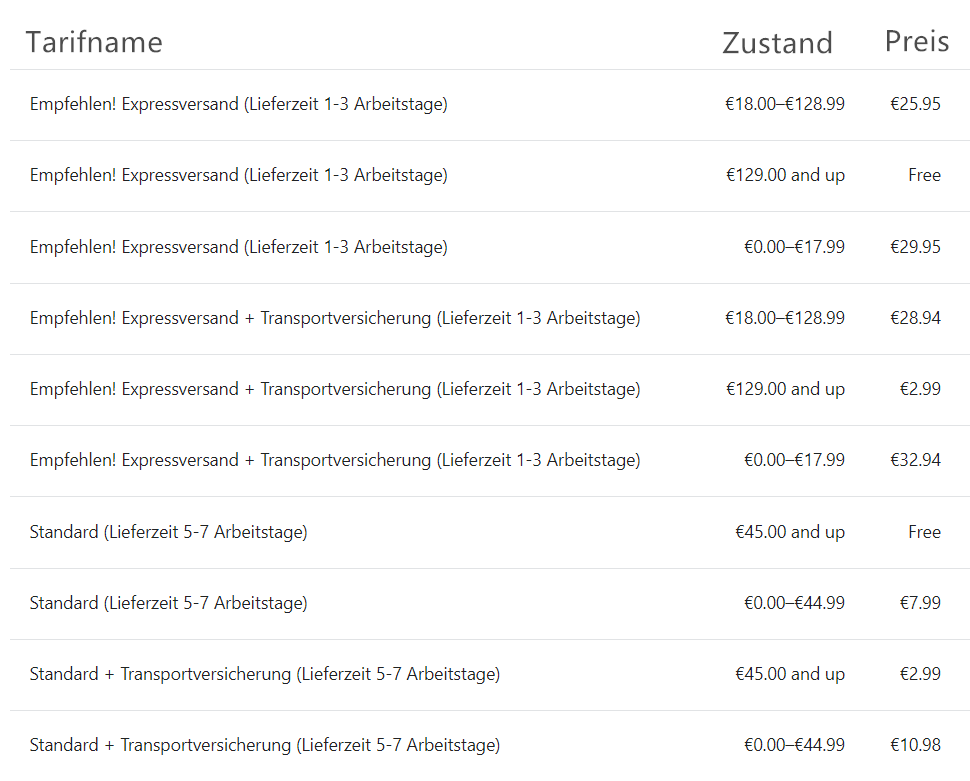Click the €32.94 price value
This screenshot has height=781, width=970.
(x=916, y=460)
